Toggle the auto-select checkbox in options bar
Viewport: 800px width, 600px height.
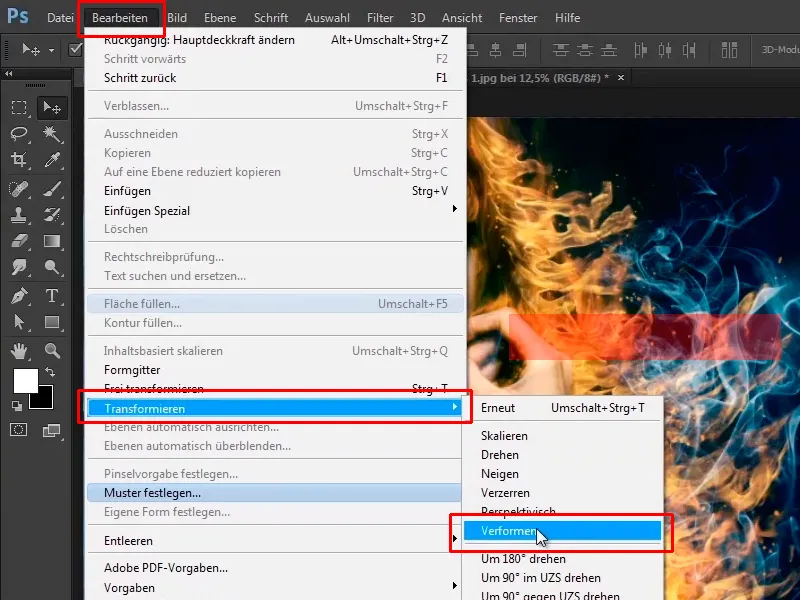click(76, 49)
